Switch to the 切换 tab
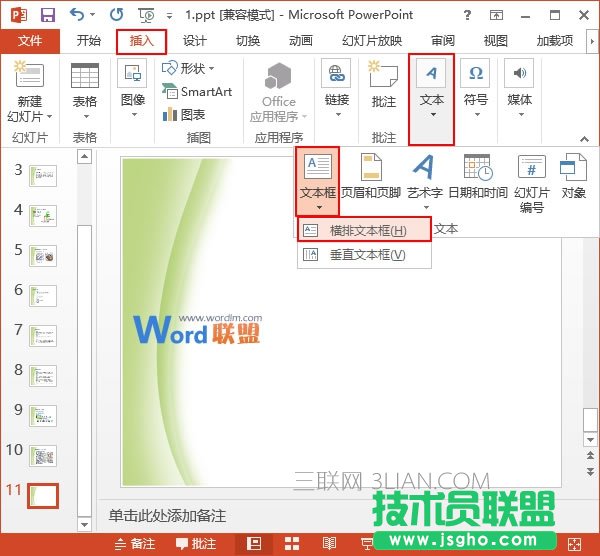 pos(248,41)
